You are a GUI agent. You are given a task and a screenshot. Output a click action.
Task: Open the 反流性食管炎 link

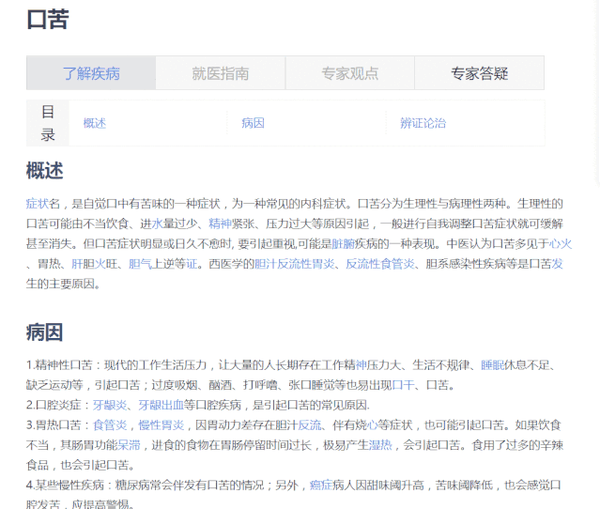click(380, 264)
